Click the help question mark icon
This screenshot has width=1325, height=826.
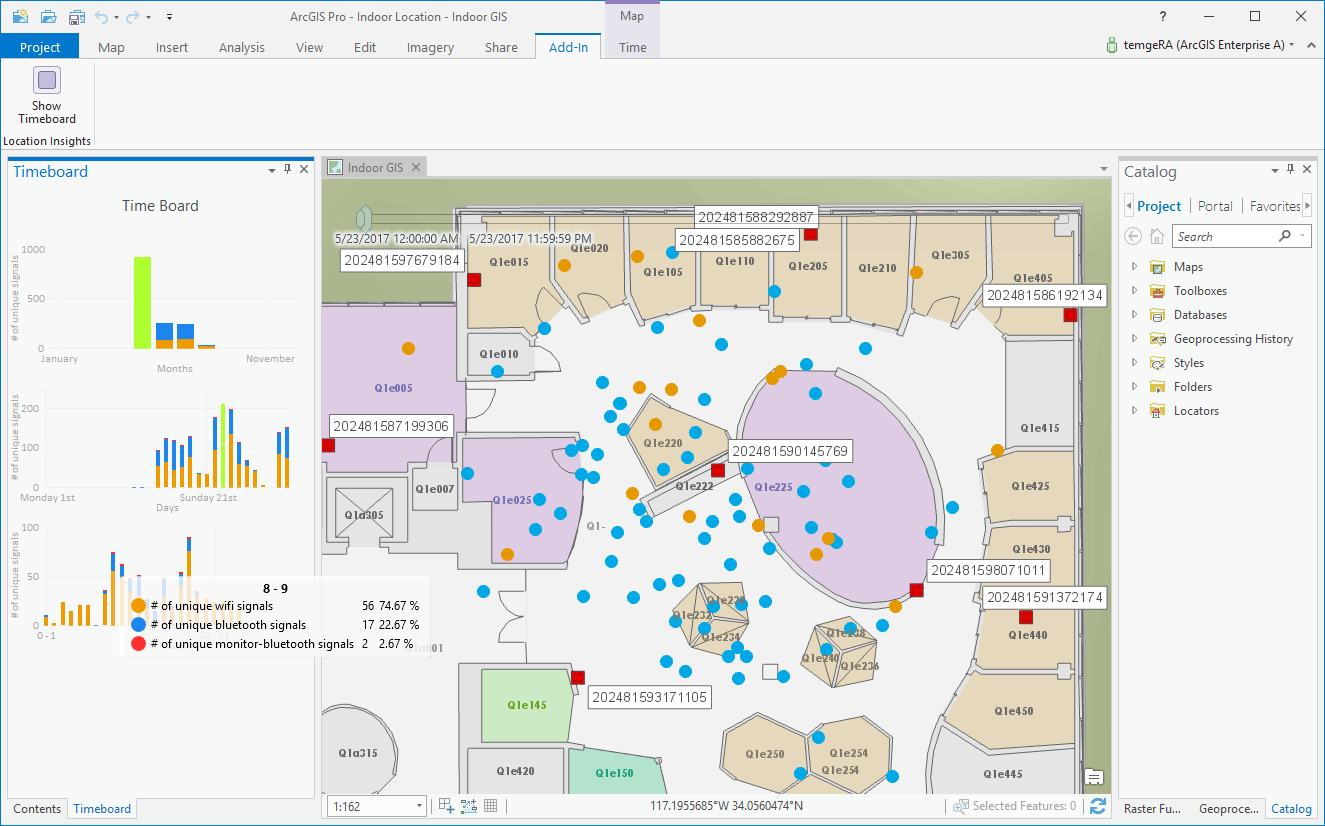tap(1162, 17)
